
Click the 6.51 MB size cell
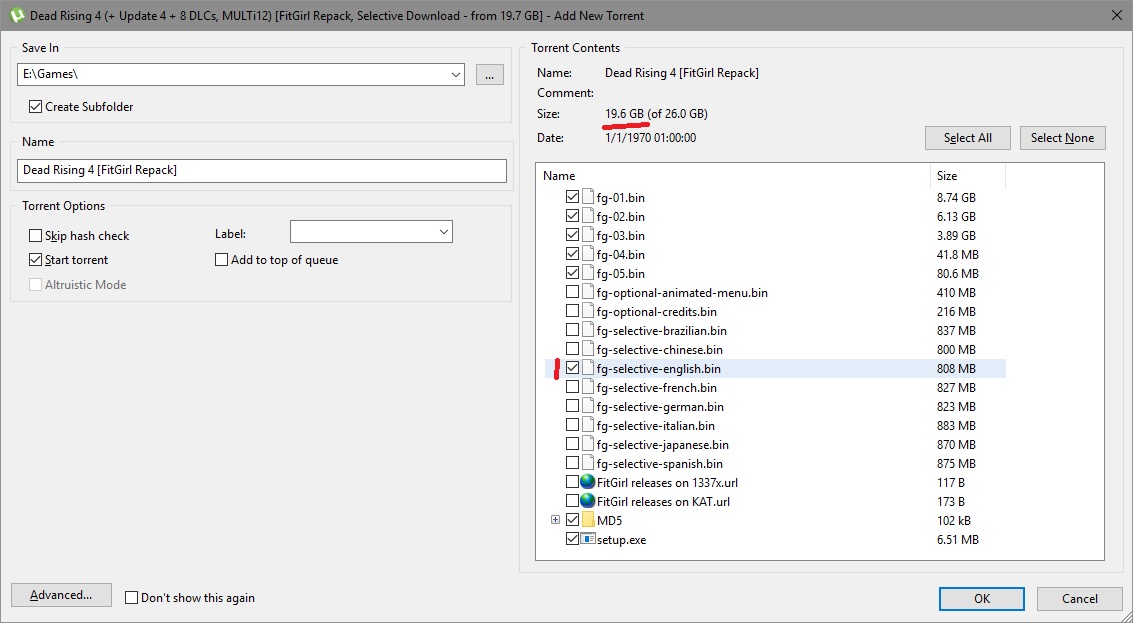click(x=957, y=539)
